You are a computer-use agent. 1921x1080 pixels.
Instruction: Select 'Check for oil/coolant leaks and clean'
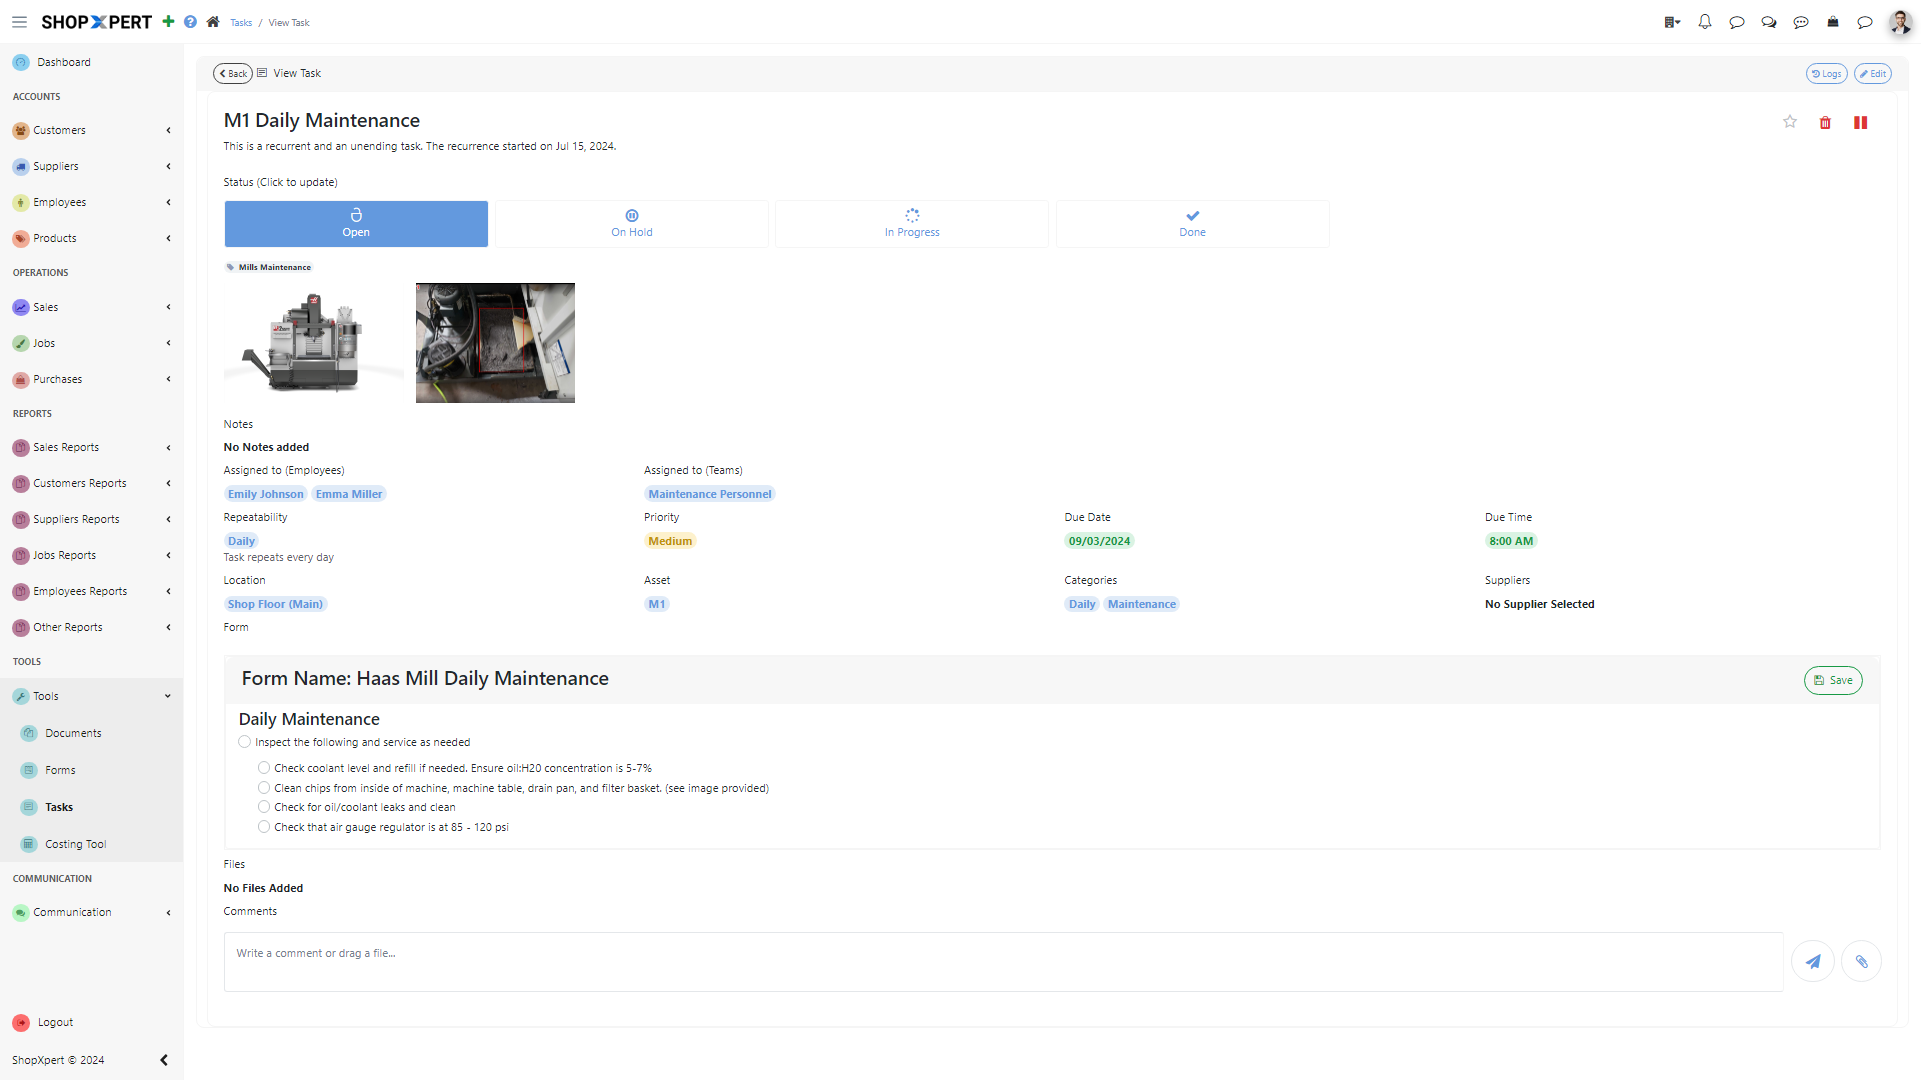coord(263,806)
